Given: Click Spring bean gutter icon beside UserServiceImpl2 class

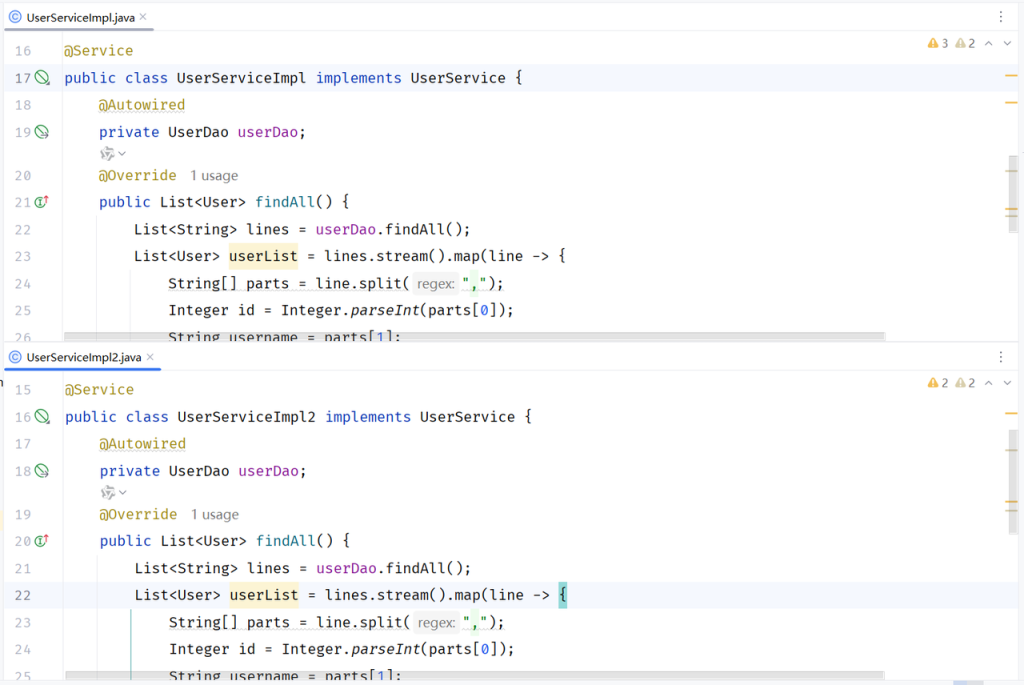Looking at the screenshot, I should [x=42, y=417].
